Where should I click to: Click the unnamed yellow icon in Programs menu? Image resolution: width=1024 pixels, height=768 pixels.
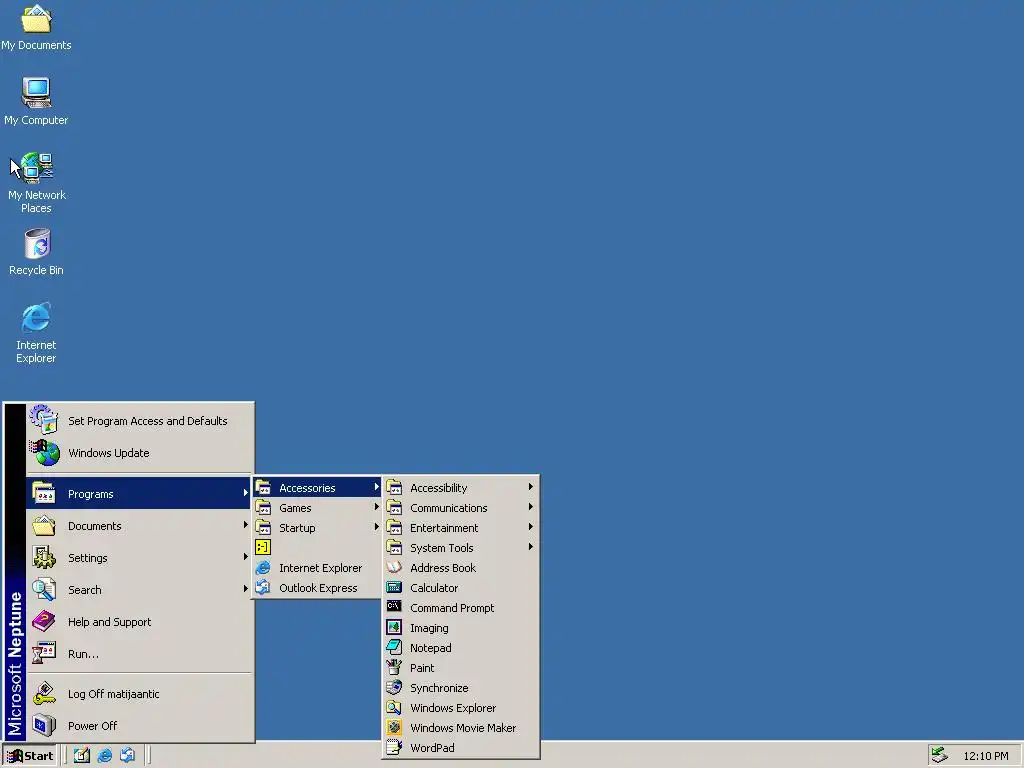click(263, 547)
